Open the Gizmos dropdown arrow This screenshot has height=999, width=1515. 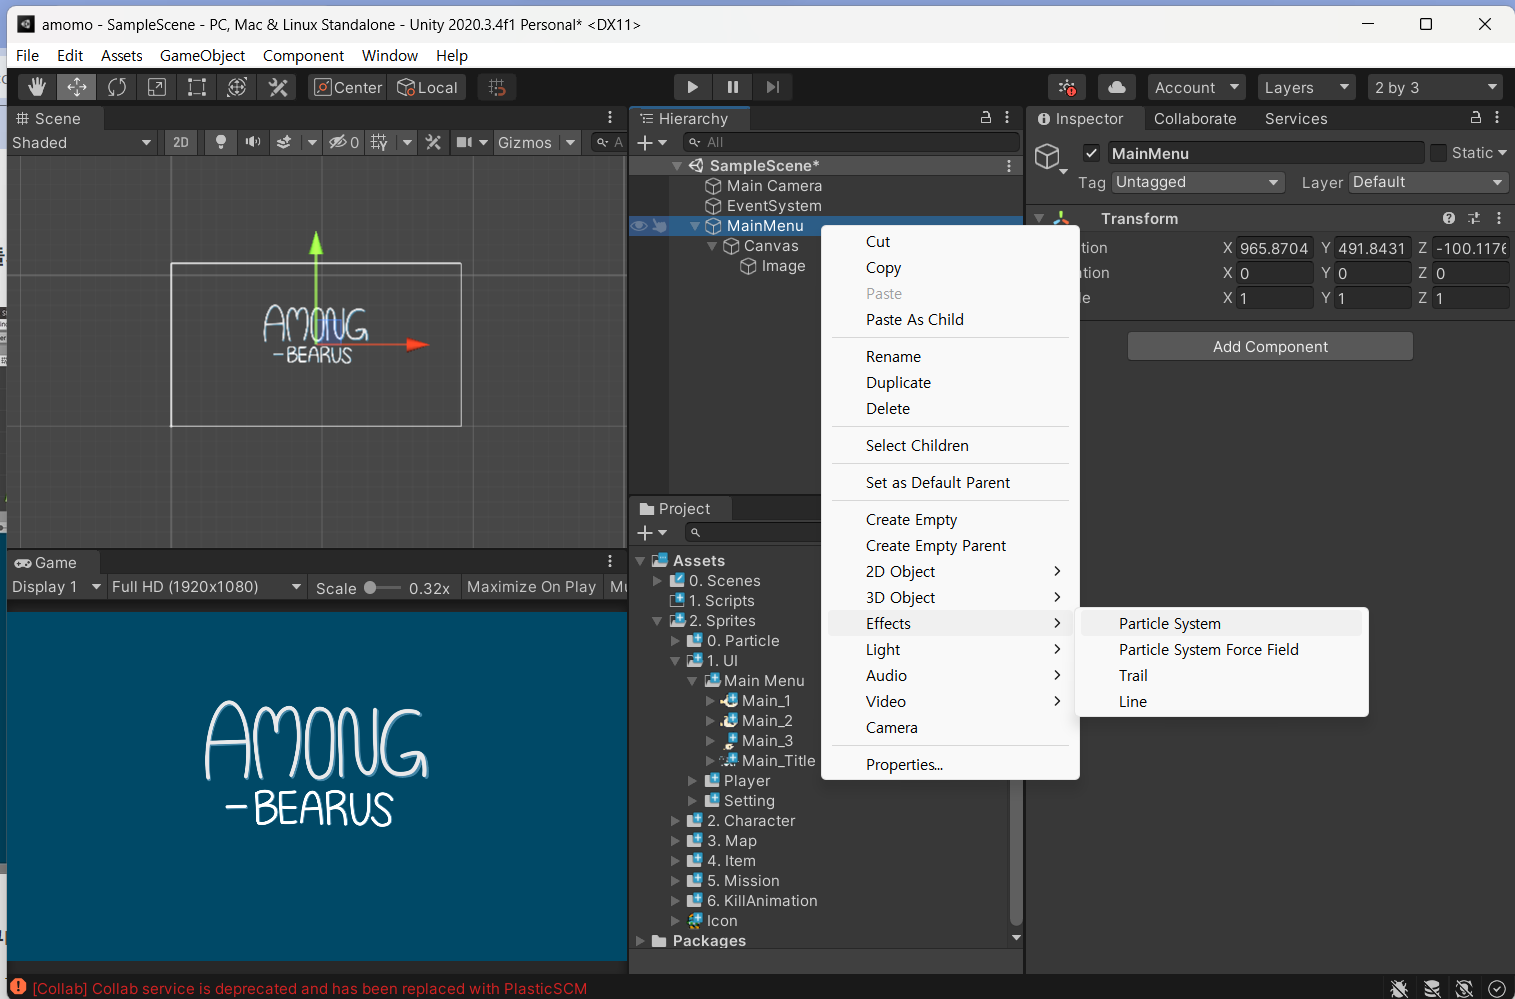pos(571,142)
